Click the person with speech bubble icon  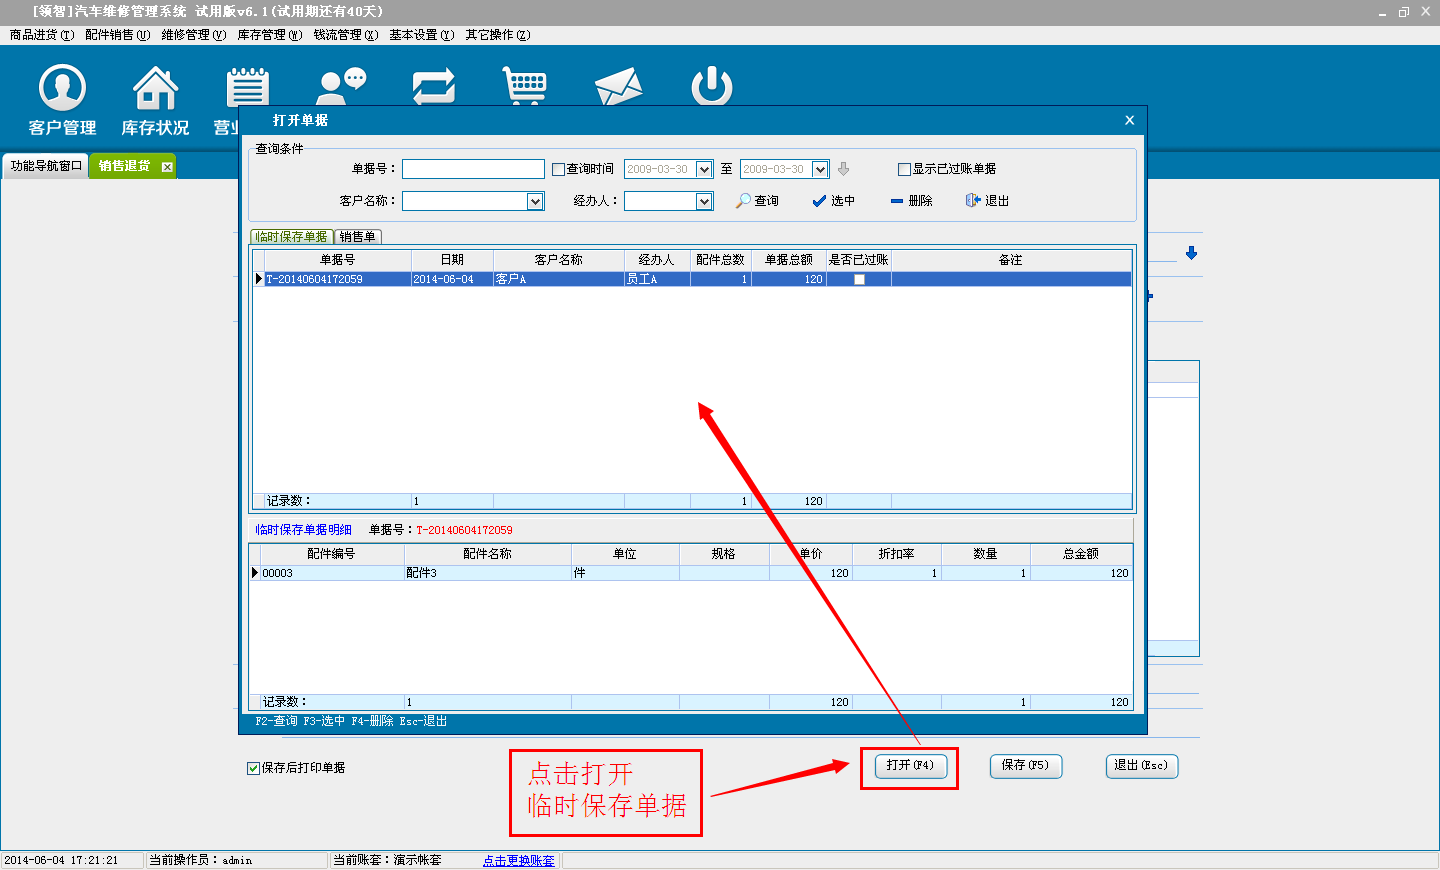pyautogui.click(x=341, y=87)
